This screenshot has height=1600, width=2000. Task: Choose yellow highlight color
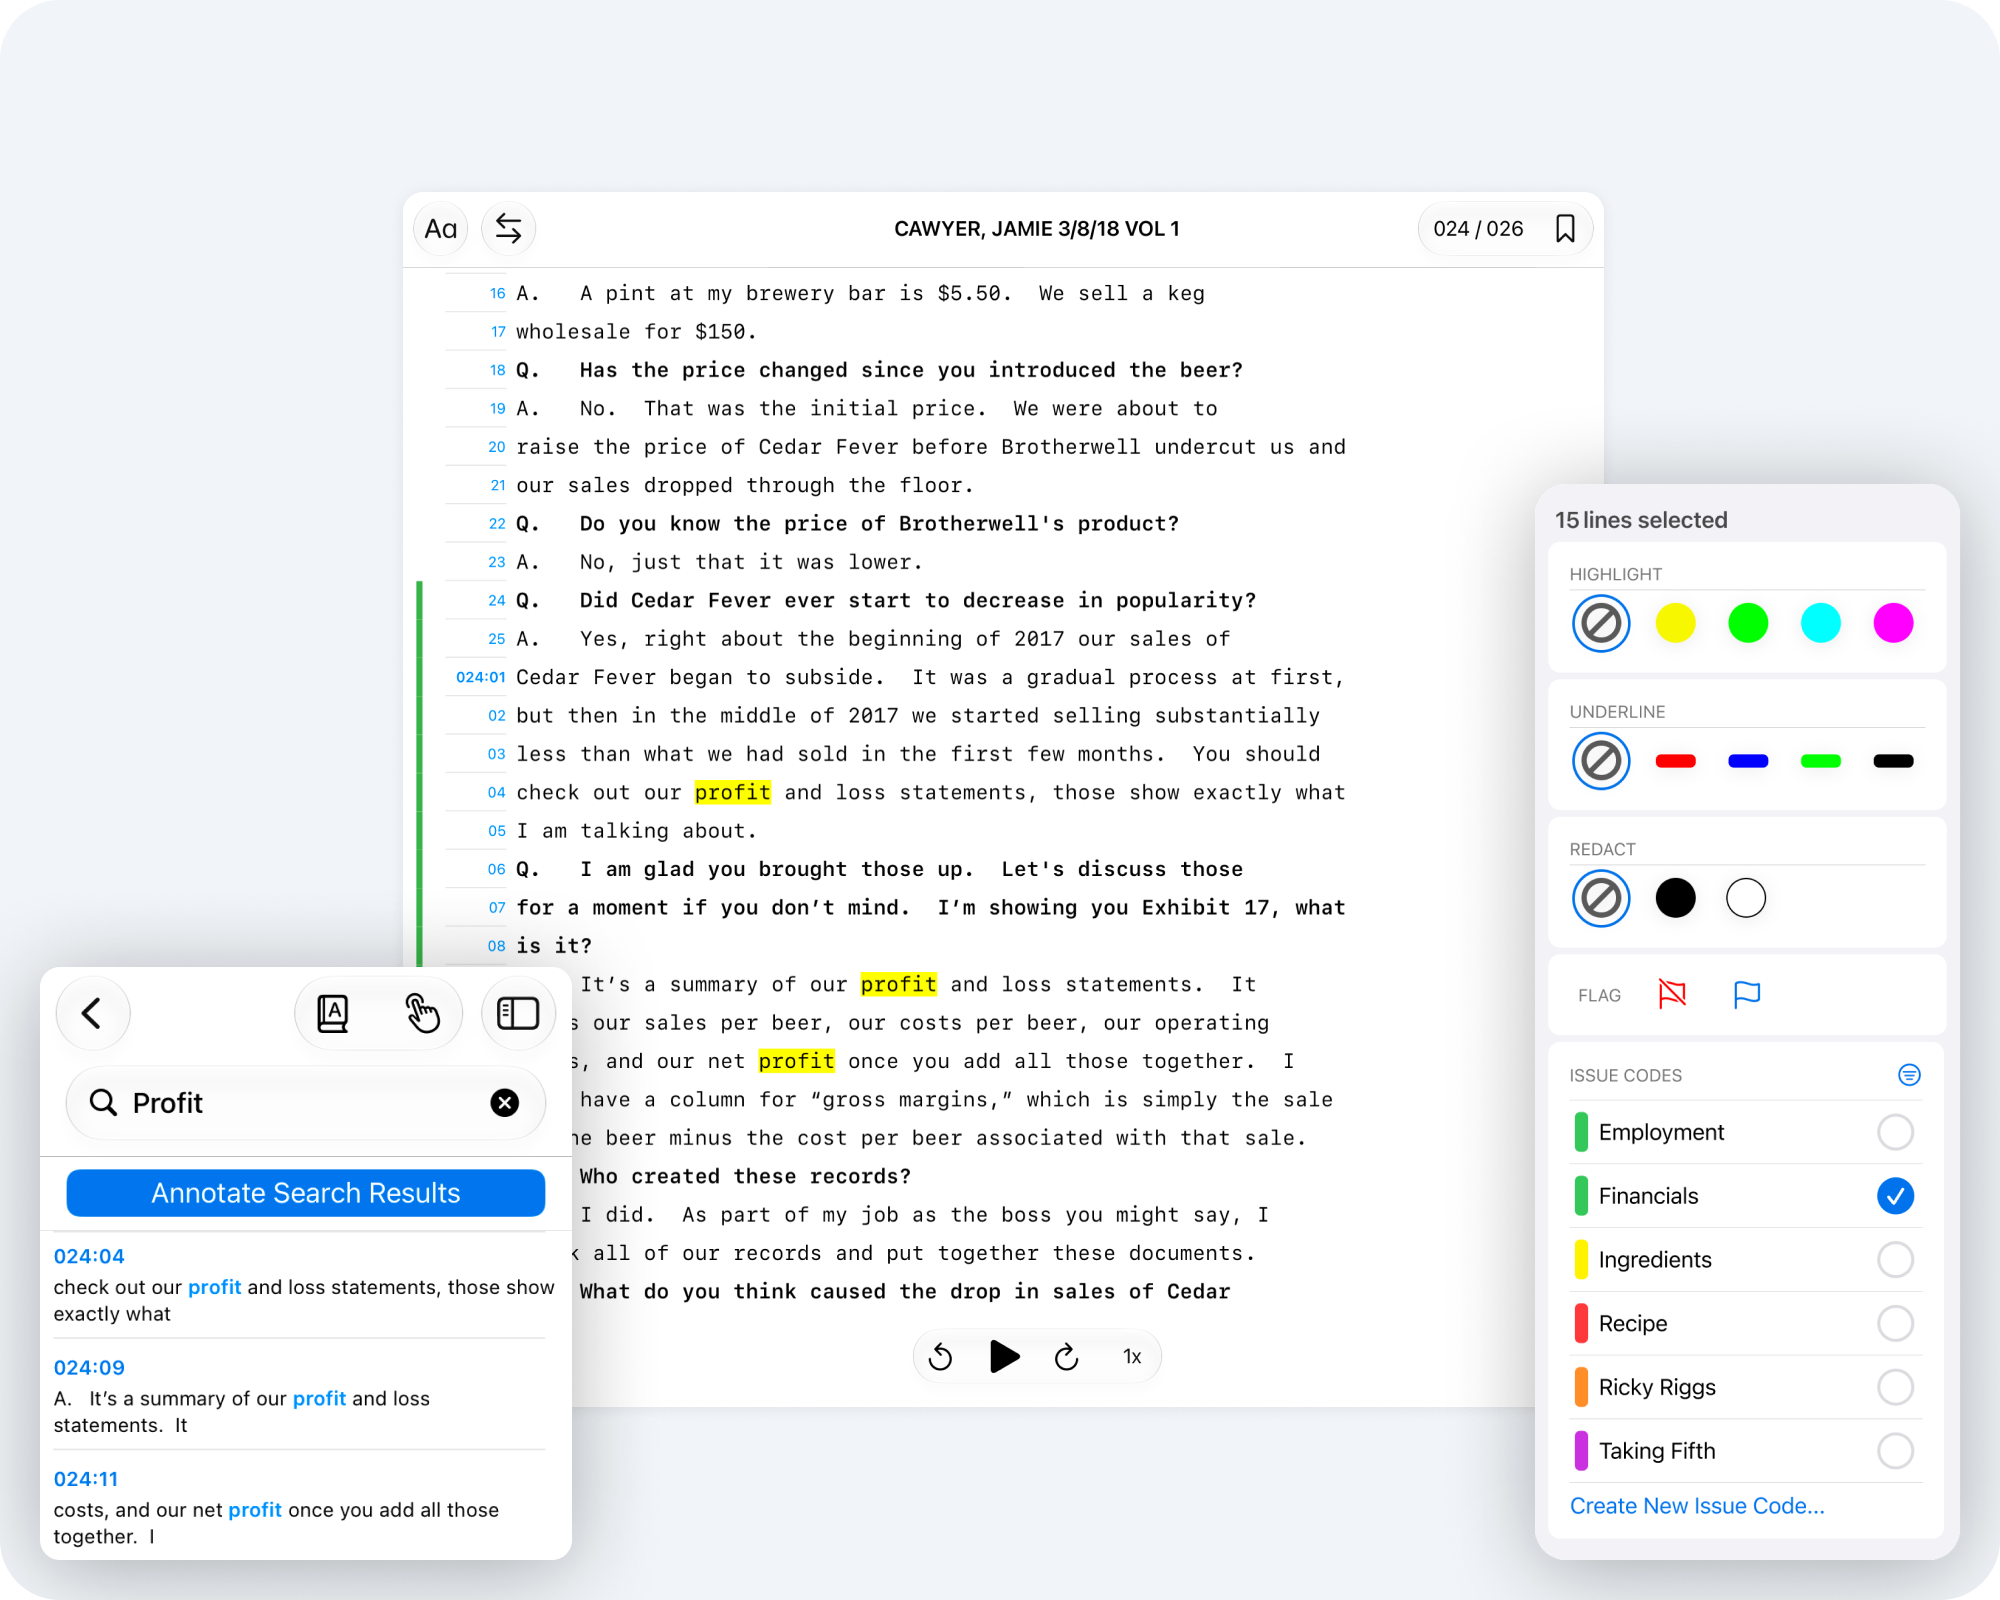coord(1676,623)
